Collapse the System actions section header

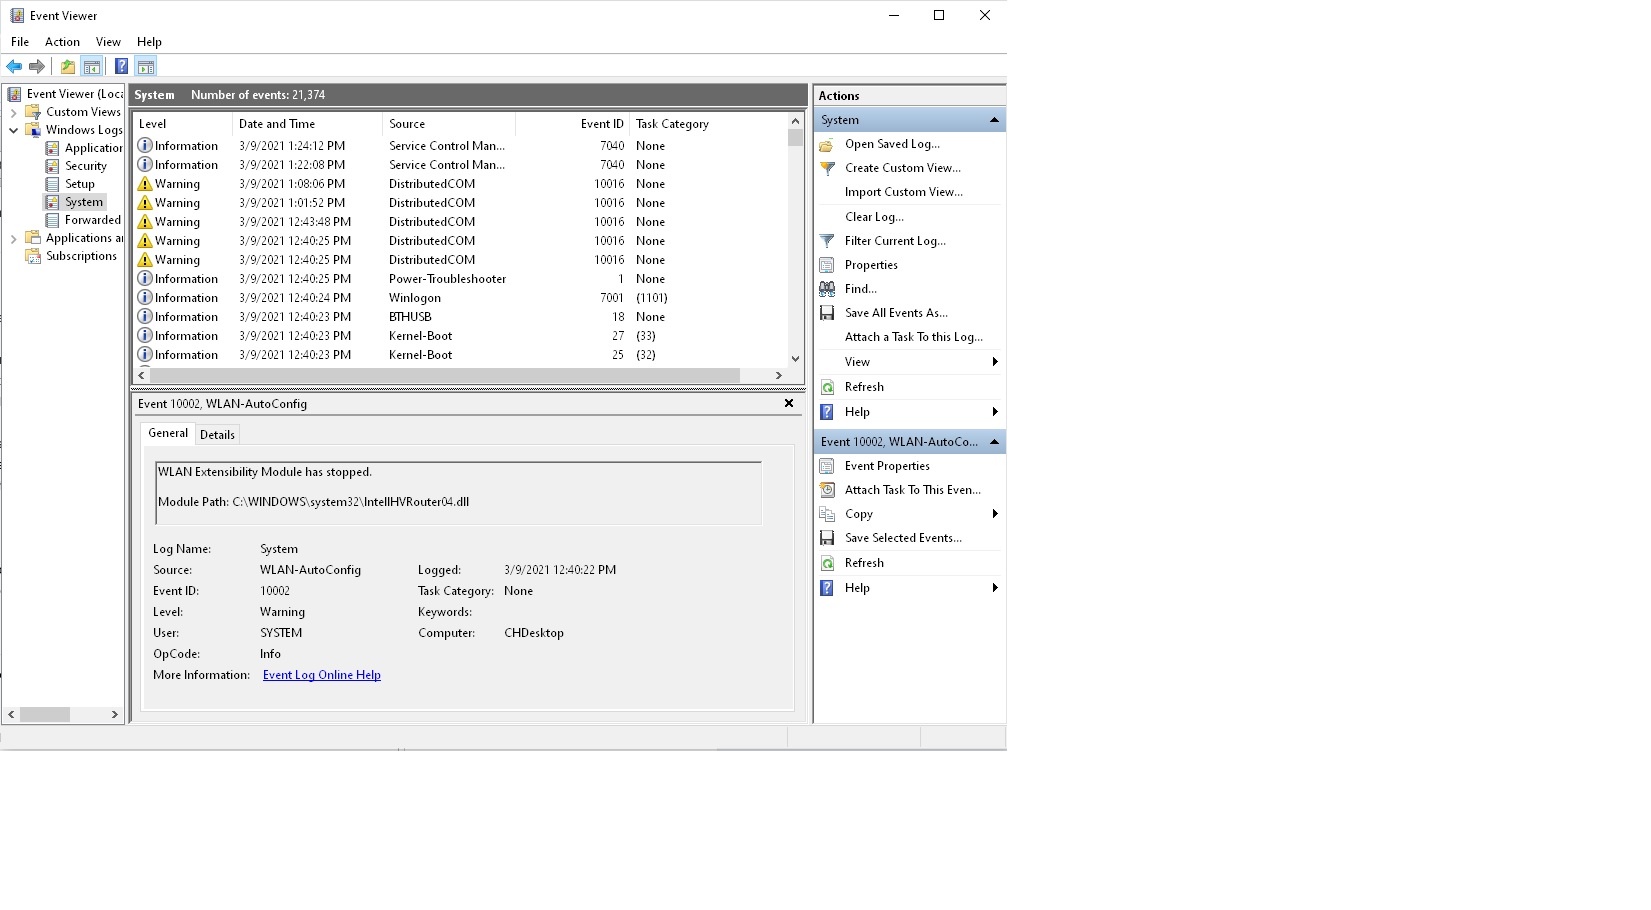click(x=994, y=120)
